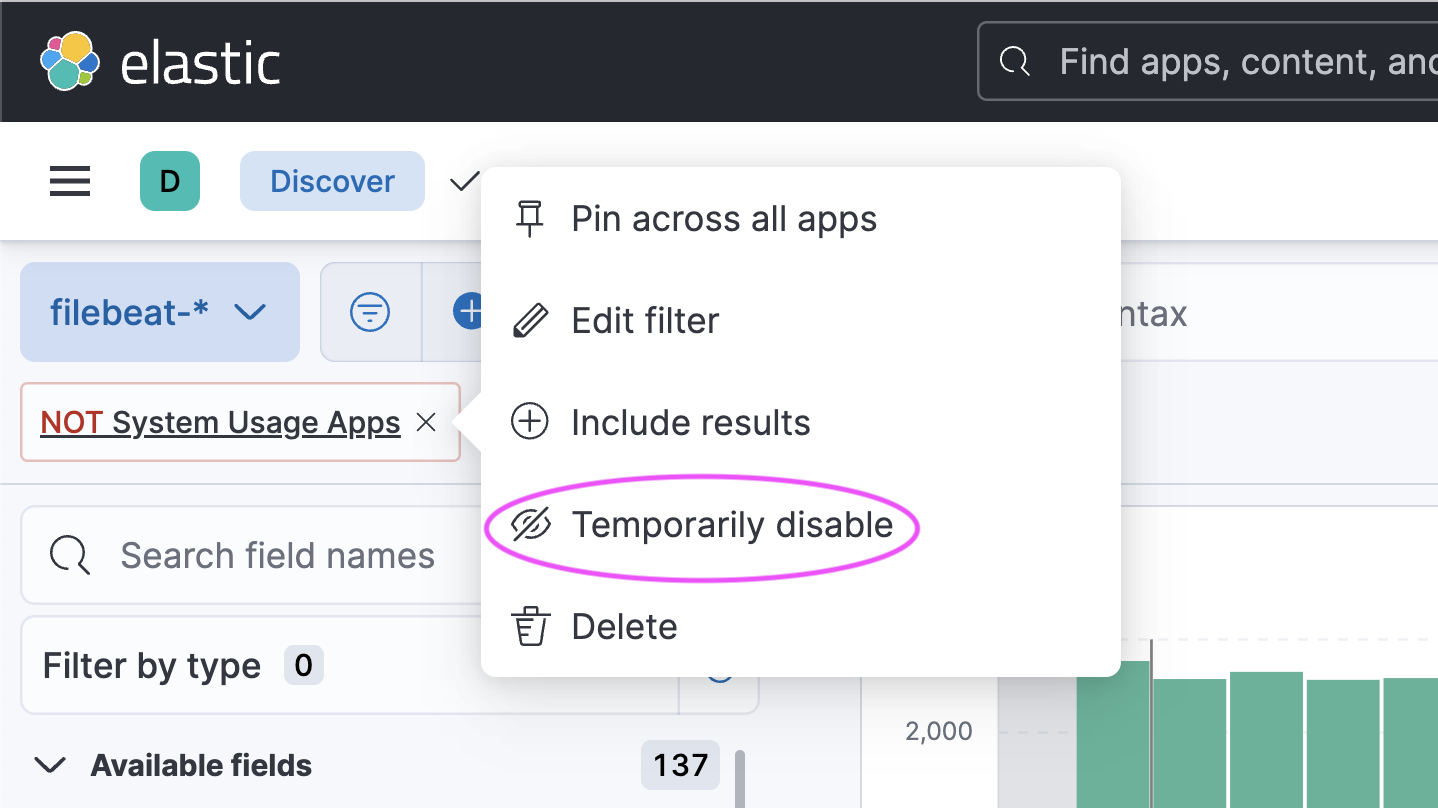Remove the NOT System Usage Apps filter

coord(426,423)
